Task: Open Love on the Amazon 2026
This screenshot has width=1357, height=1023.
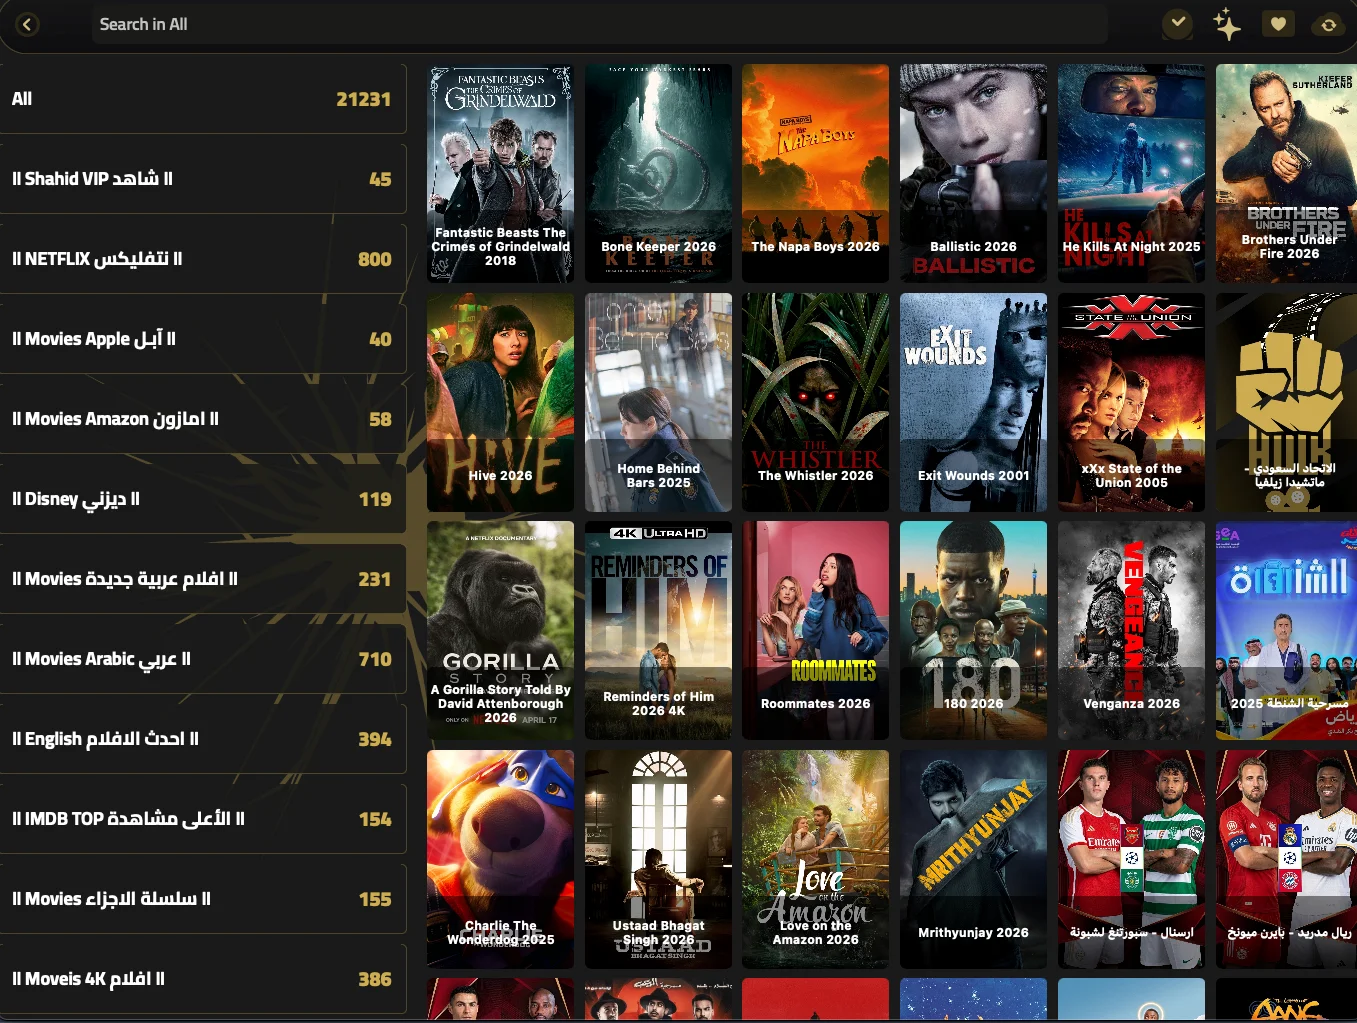Action: click(815, 859)
